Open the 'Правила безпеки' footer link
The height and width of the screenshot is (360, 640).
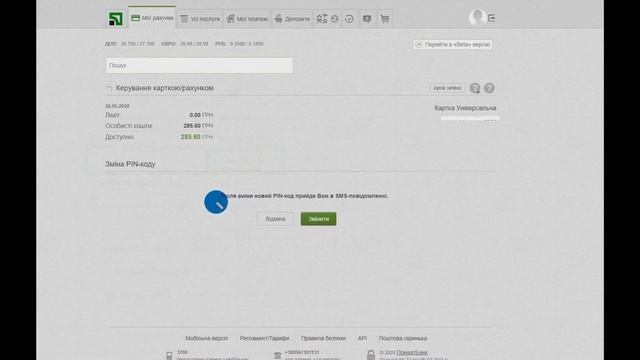point(323,338)
